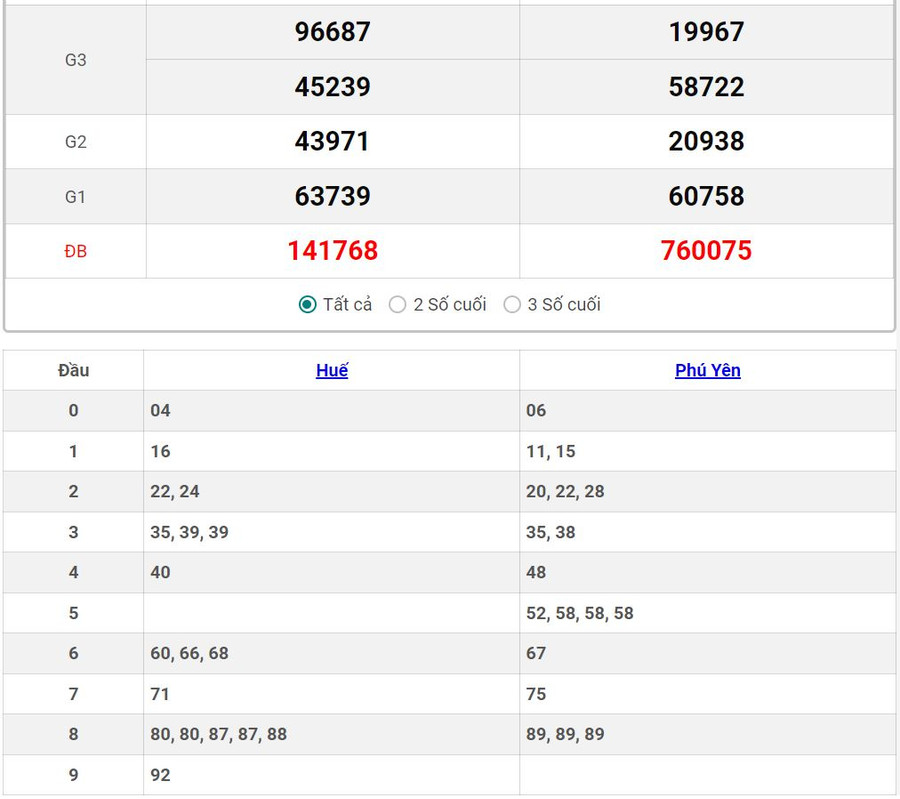Select the "Tất cả" radio option
Viewport: 900px width, 799px height.
pos(308,305)
